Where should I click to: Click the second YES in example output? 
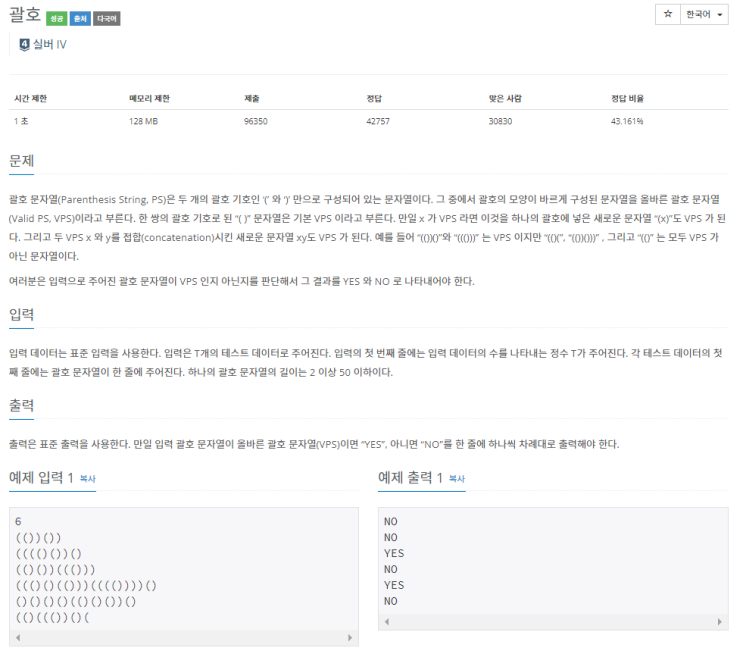(394, 586)
